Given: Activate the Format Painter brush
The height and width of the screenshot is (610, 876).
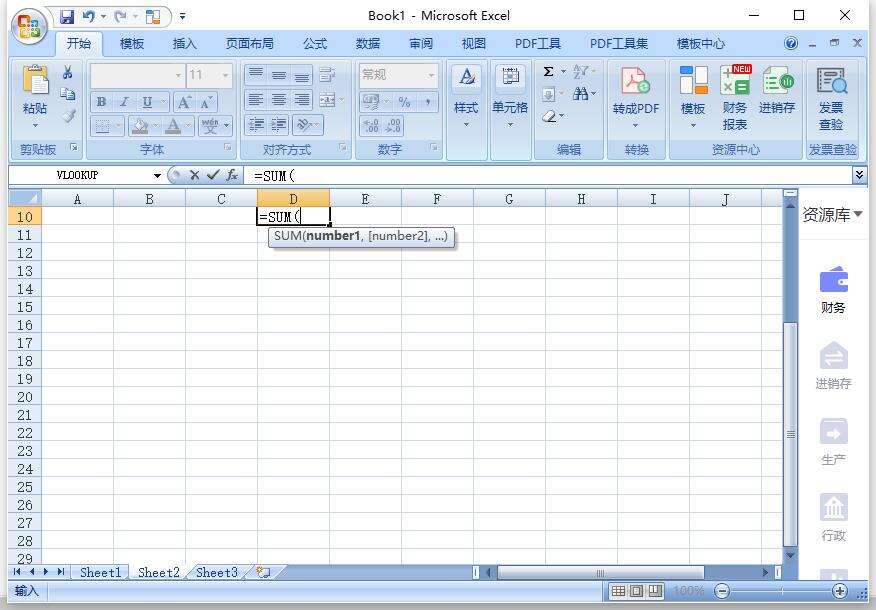Looking at the screenshot, I should pos(68,116).
